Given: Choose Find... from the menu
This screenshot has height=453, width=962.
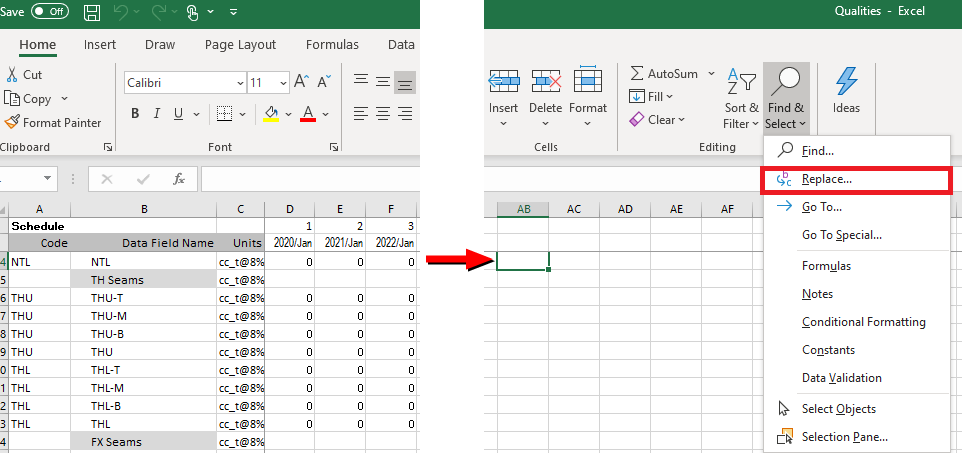Looking at the screenshot, I should 856,150.
